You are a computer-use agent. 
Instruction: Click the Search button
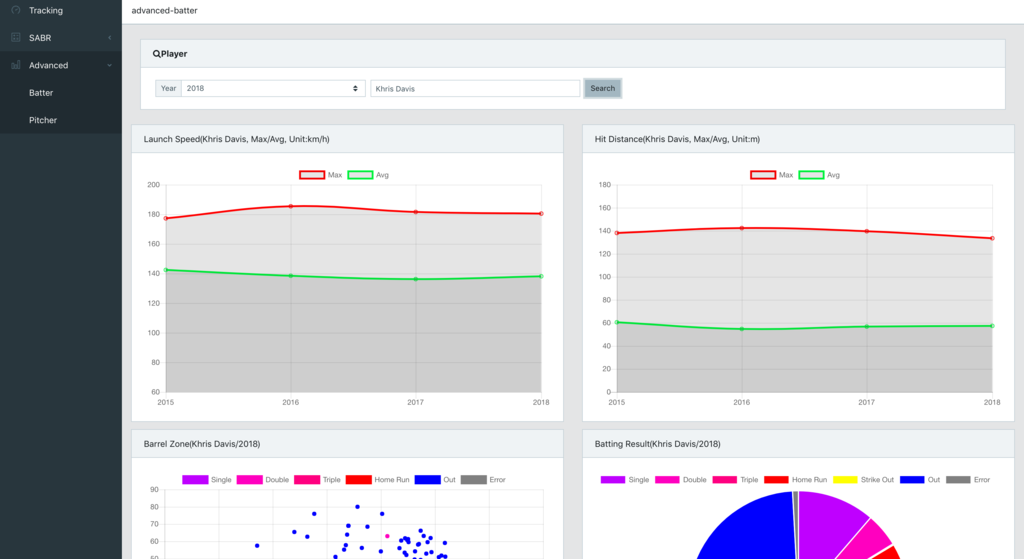click(602, 88)
